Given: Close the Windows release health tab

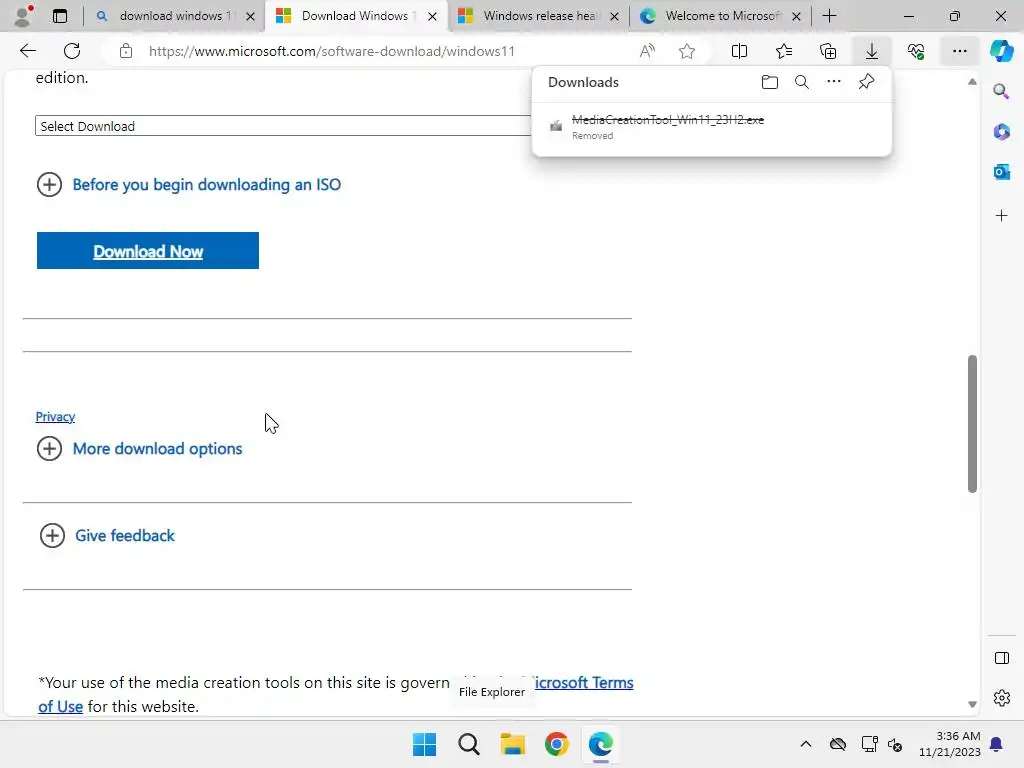Looking at the screenshot, I should [x=614, y=16].
